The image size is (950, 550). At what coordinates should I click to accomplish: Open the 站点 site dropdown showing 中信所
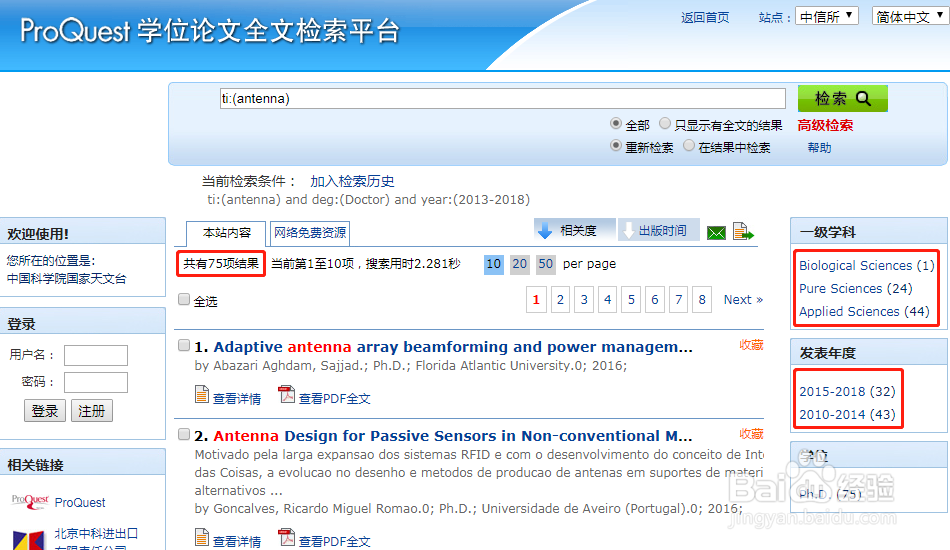[x=827, y=16]
